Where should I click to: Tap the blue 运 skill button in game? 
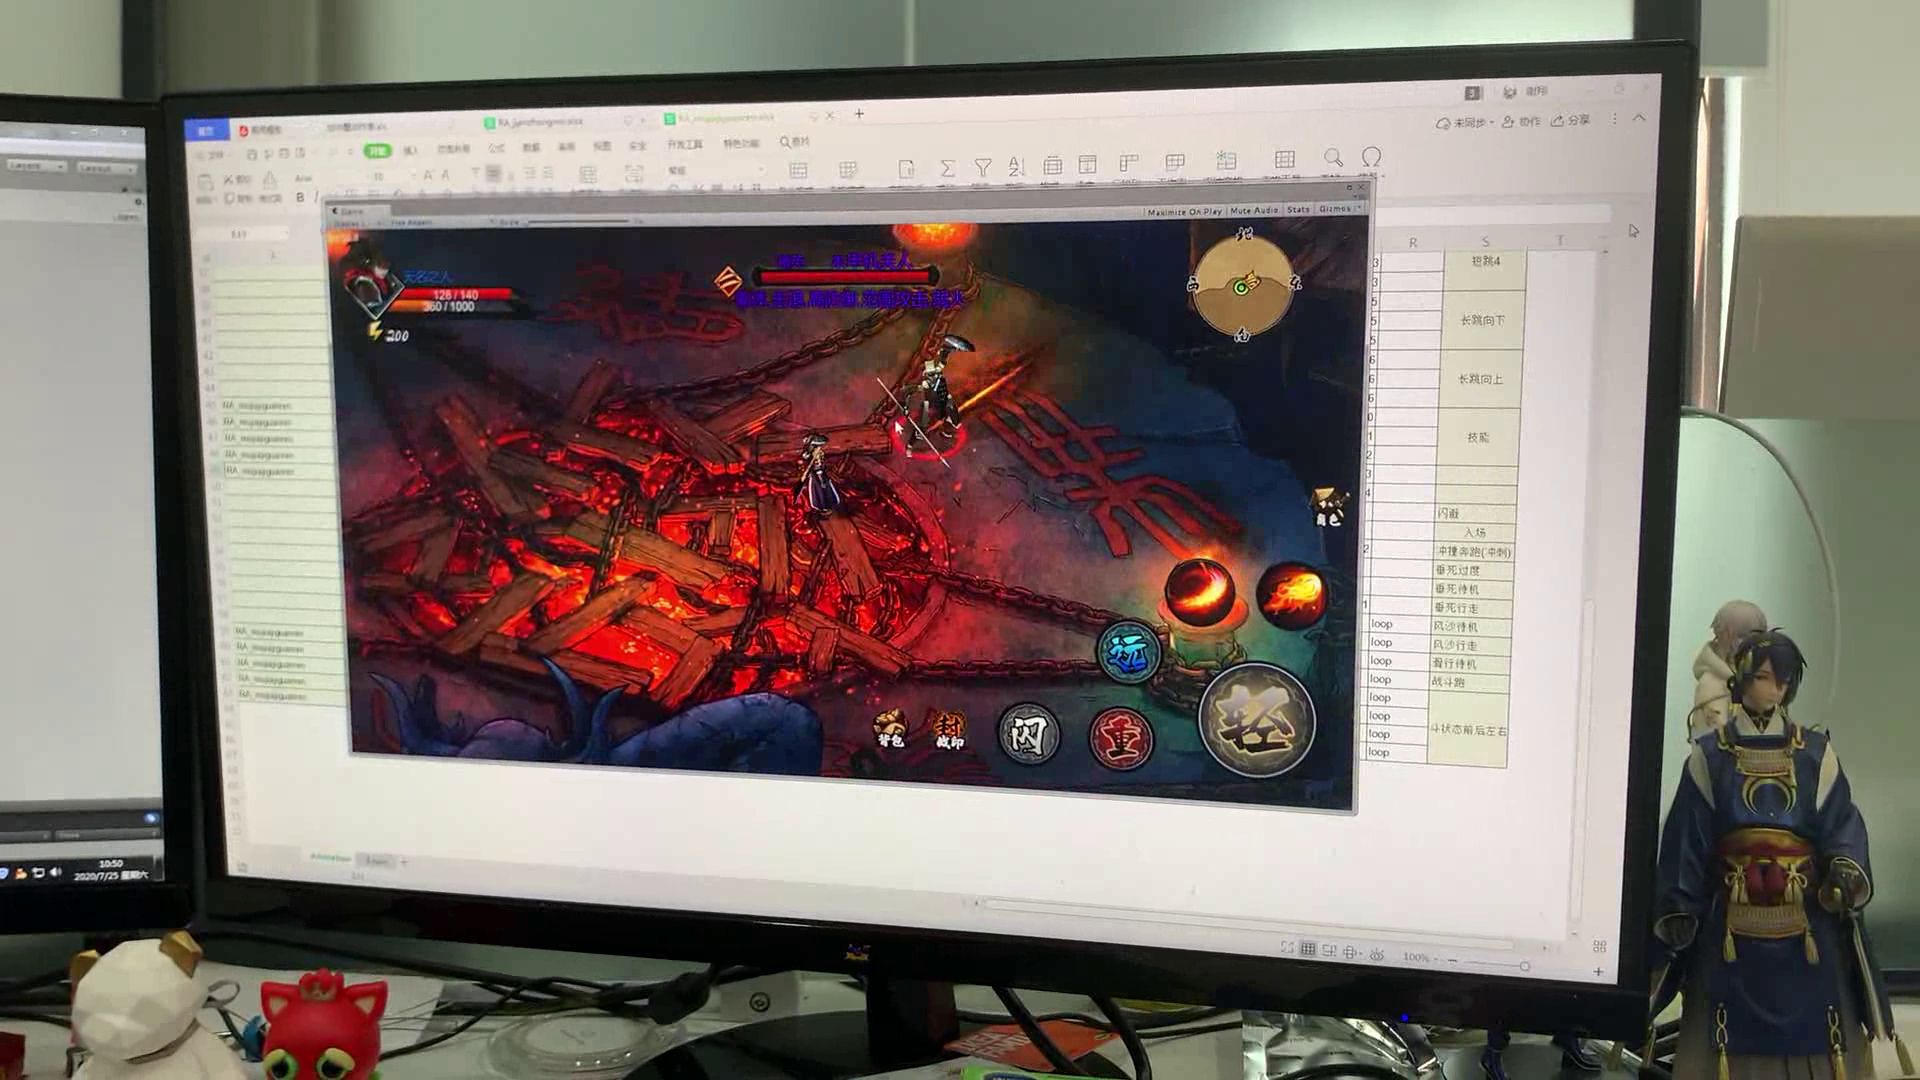[x=1129, y=652]
